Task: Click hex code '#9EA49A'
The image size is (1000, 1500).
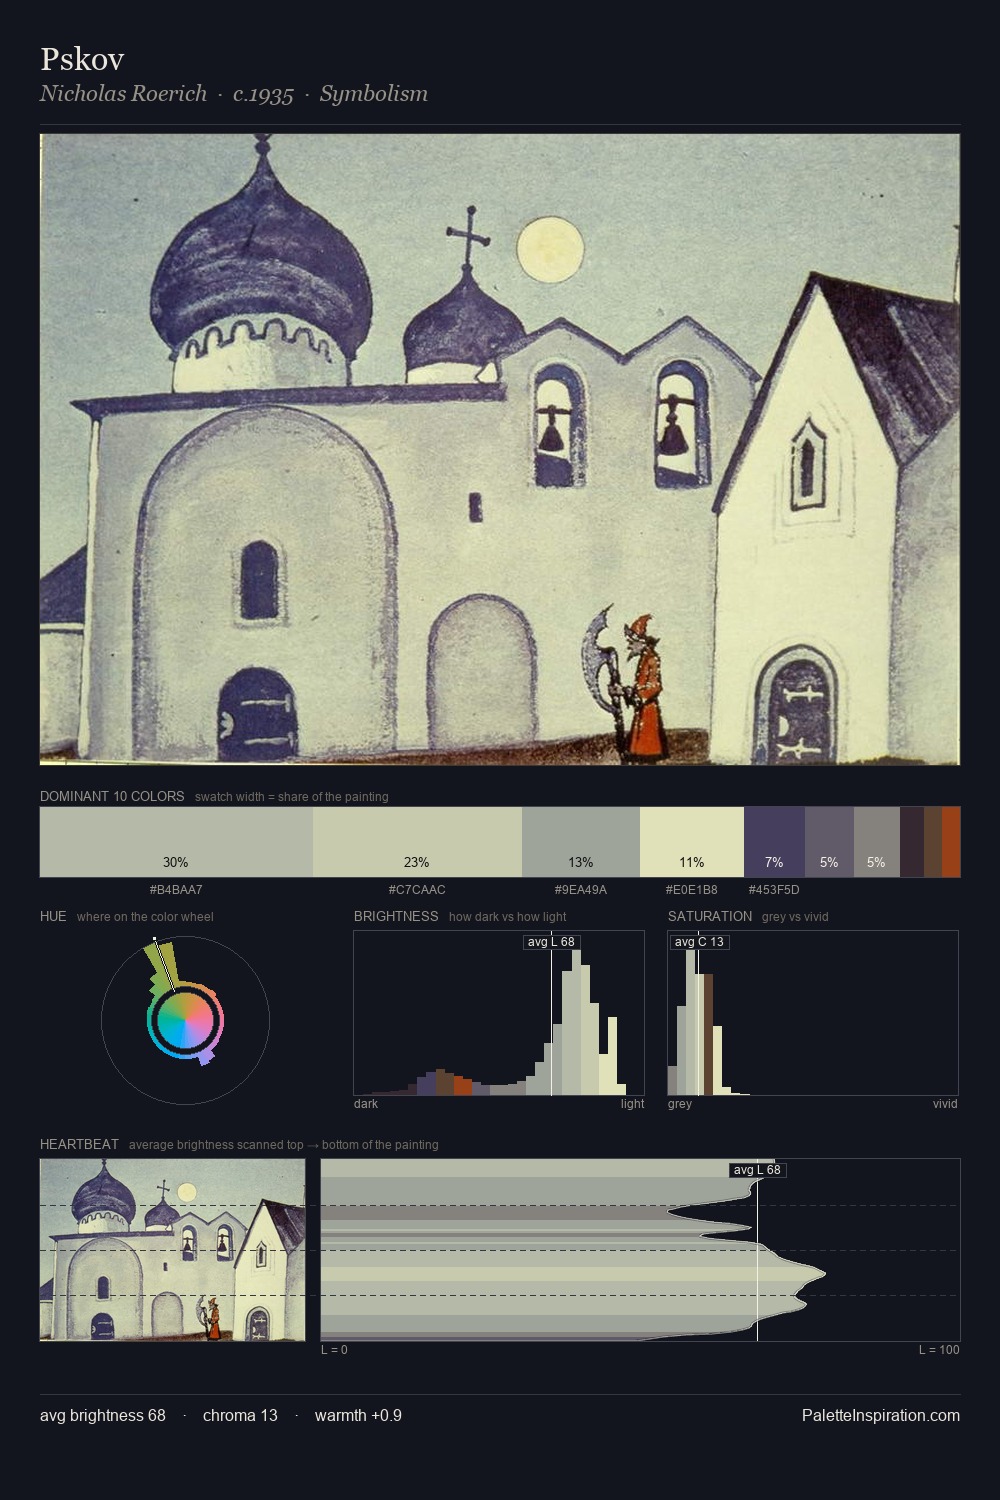Action: (581, 889)
